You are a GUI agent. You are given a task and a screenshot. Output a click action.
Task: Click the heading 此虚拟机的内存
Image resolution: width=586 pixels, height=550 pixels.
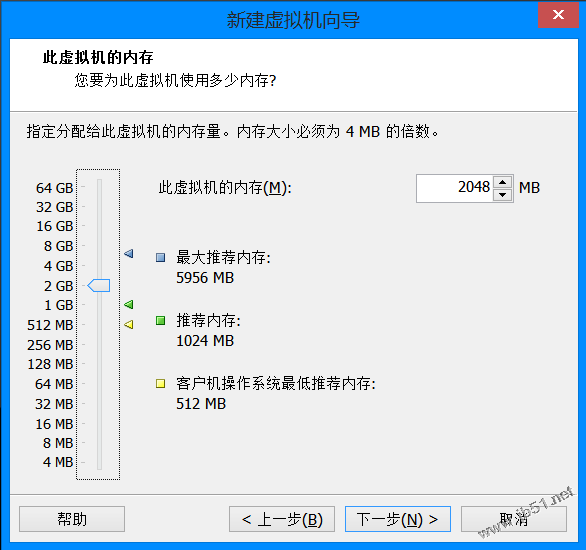[98, 58]
